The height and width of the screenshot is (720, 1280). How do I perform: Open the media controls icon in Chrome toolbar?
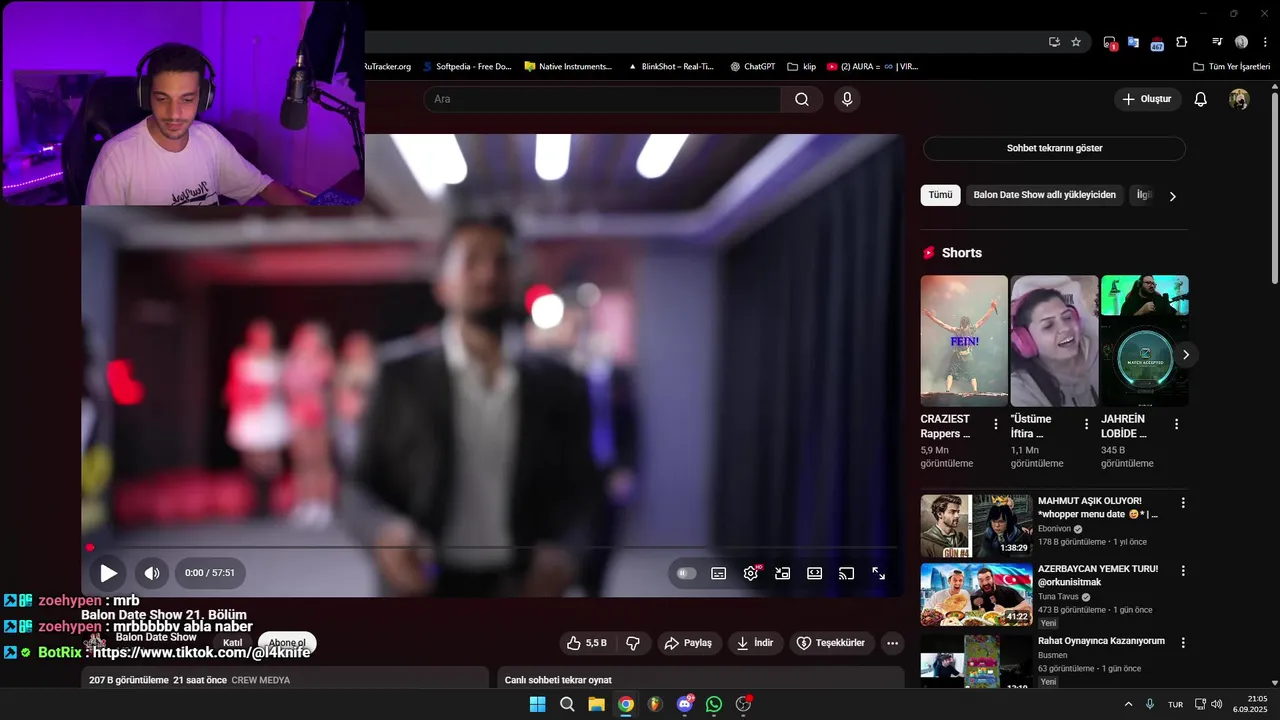coord(1217,42)
